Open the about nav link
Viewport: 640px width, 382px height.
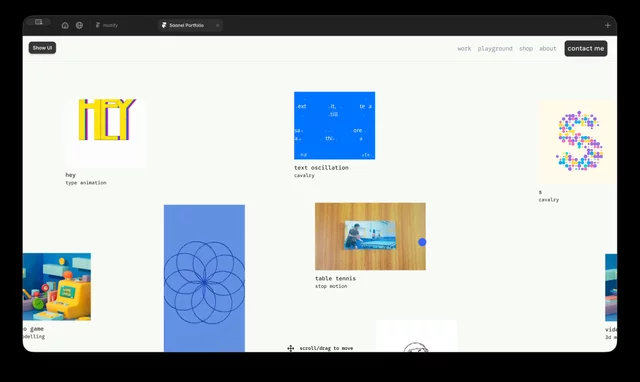click(548, 49)
